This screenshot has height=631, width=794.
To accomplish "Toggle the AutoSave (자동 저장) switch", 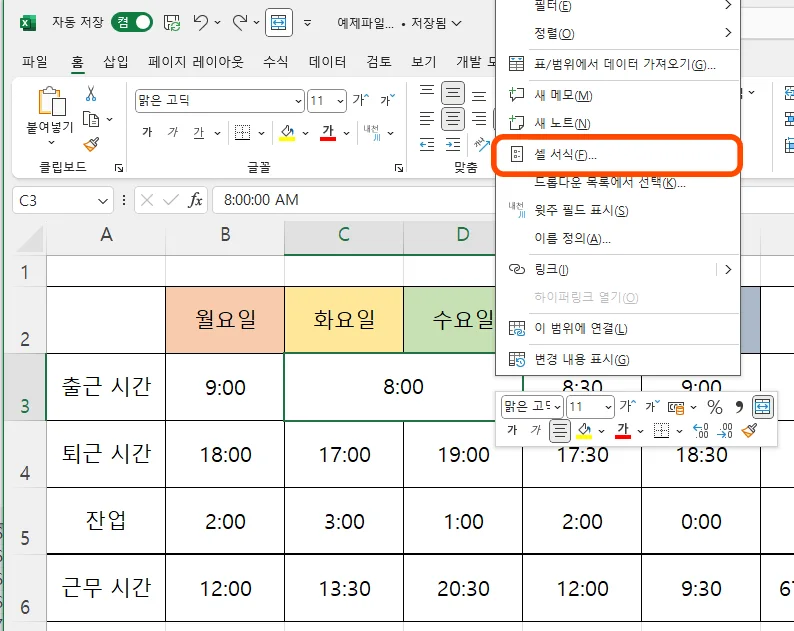I will coord(132,22).
